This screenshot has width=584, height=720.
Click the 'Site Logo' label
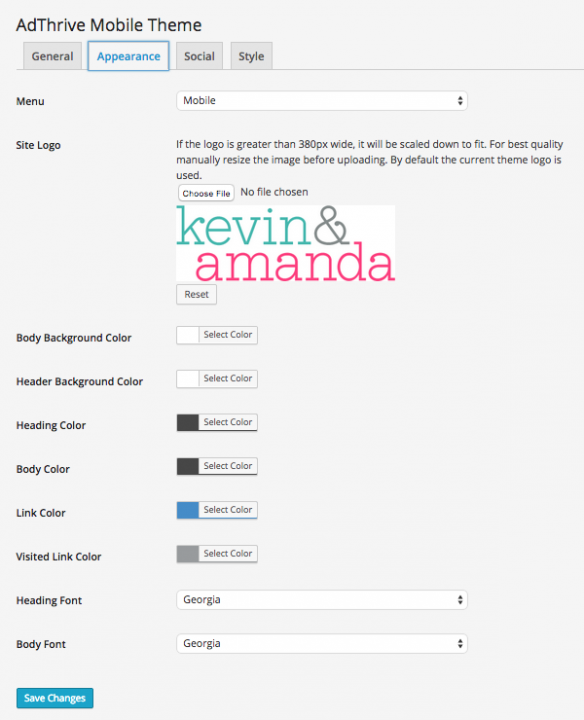(38, 145)
